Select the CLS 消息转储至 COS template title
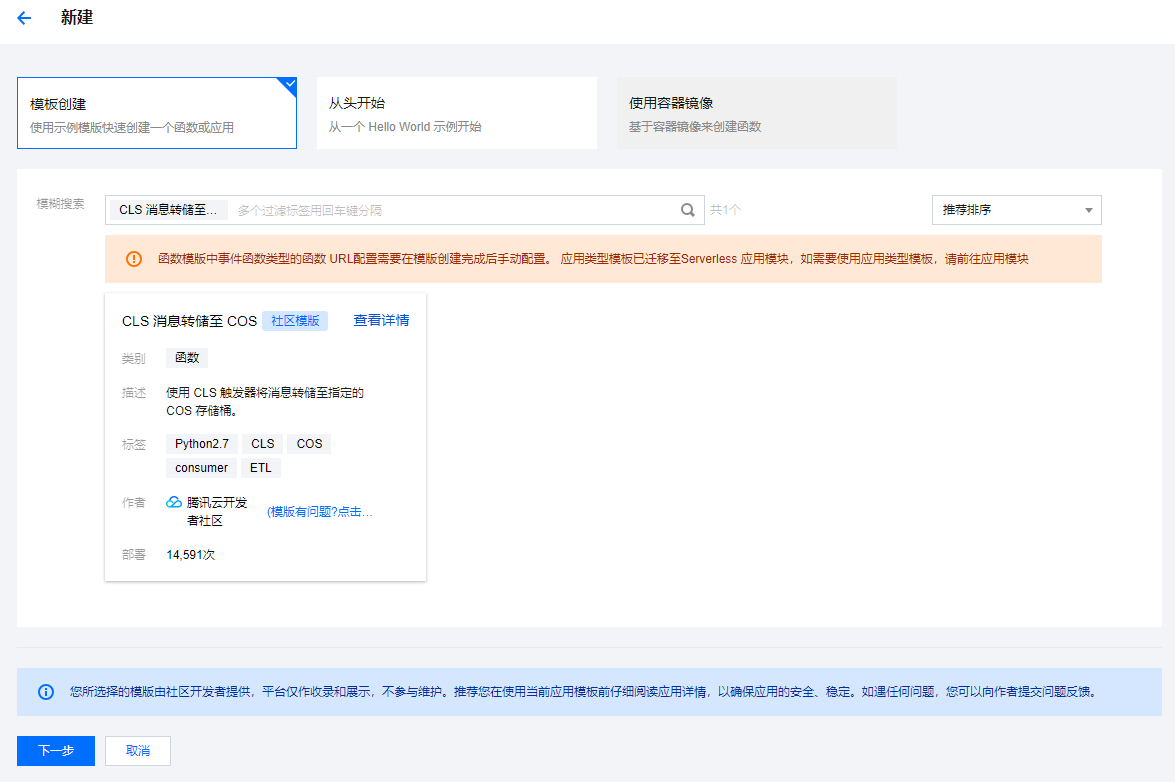 coord(190,321)
